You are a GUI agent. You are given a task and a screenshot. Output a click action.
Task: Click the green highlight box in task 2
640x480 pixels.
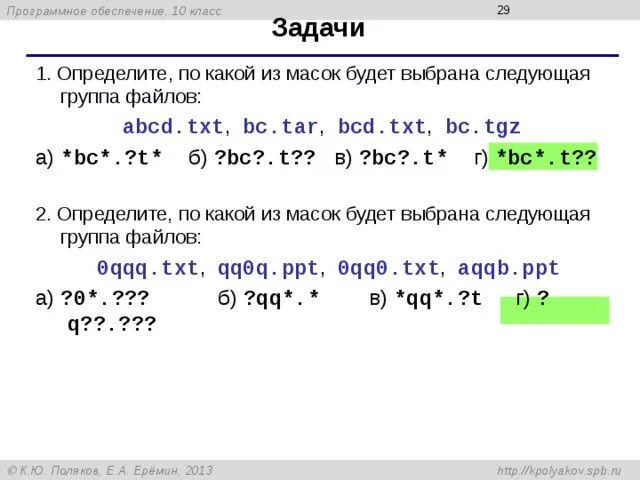pos(555,310)
